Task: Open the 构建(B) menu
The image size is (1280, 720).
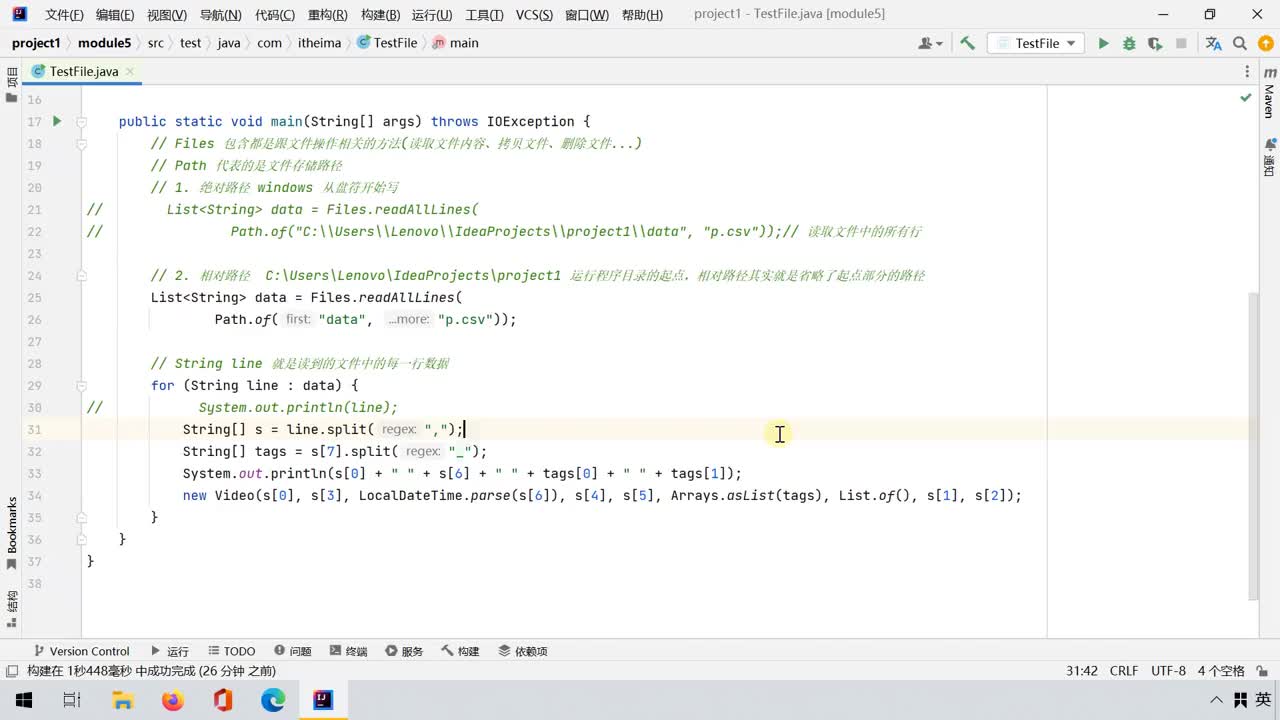Action: (380, 14)
